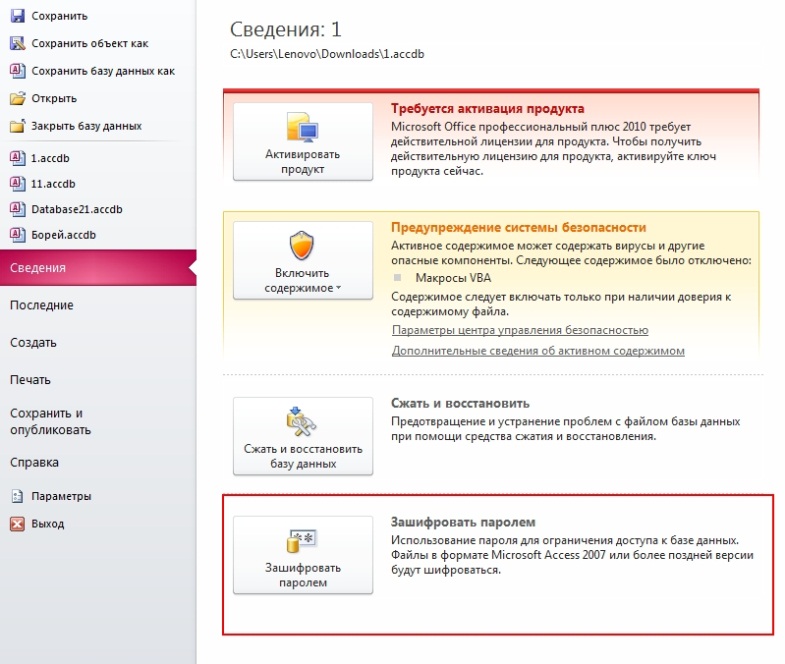Select Выход to exit Access
This screenshot has height=664, width=785.
click(x=48, y=524)
